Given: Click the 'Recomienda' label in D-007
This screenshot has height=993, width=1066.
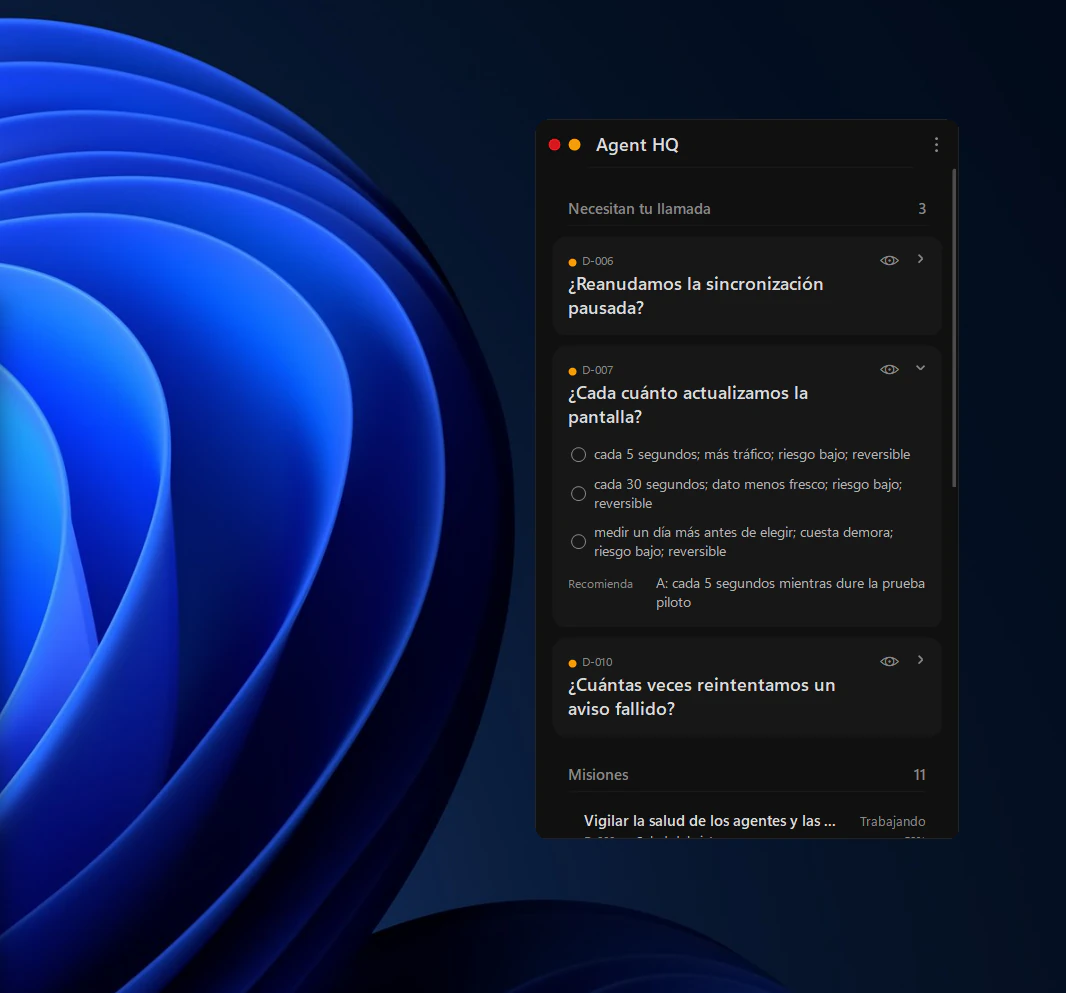Looking at the screenshot, I should (600, 584).
